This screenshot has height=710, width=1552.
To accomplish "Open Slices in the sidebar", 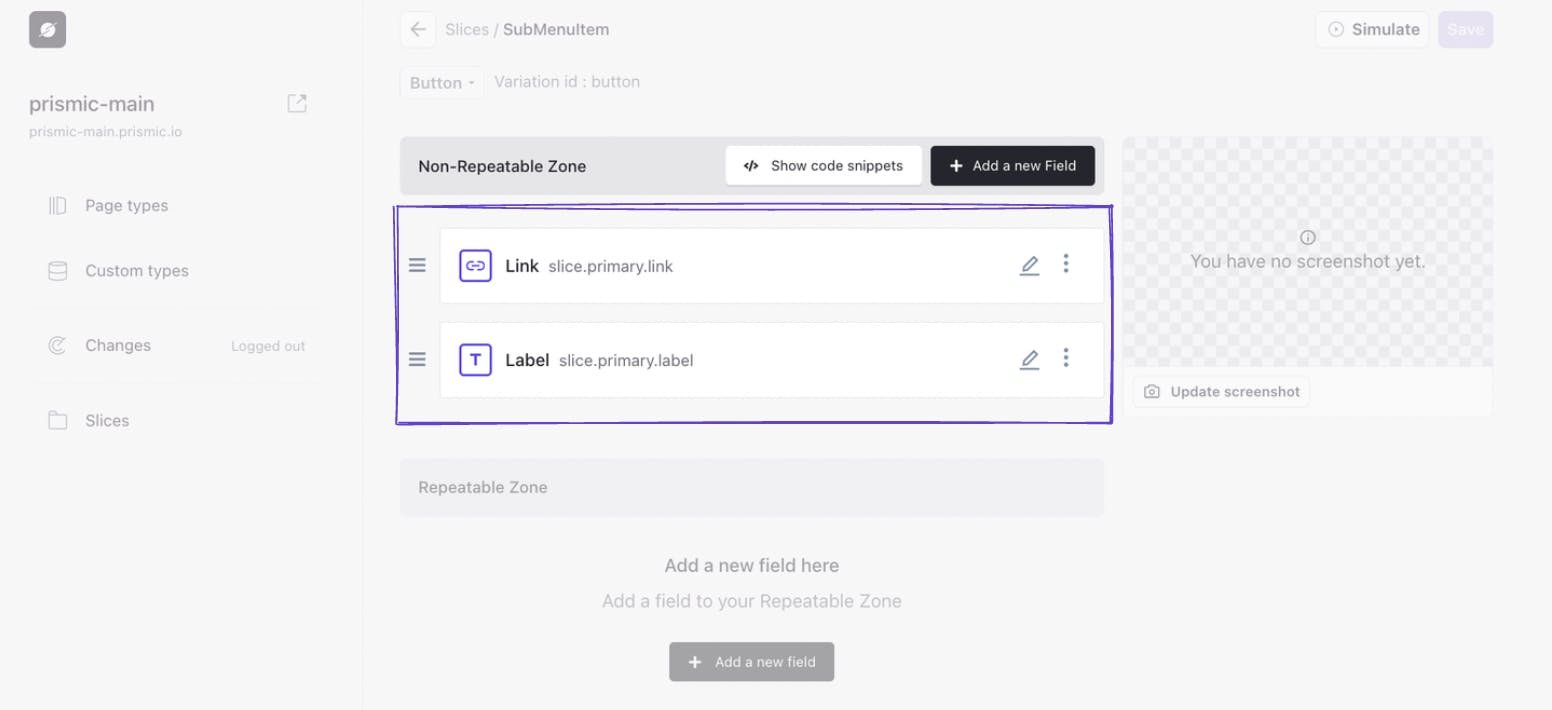I will (x=106, y=421).
